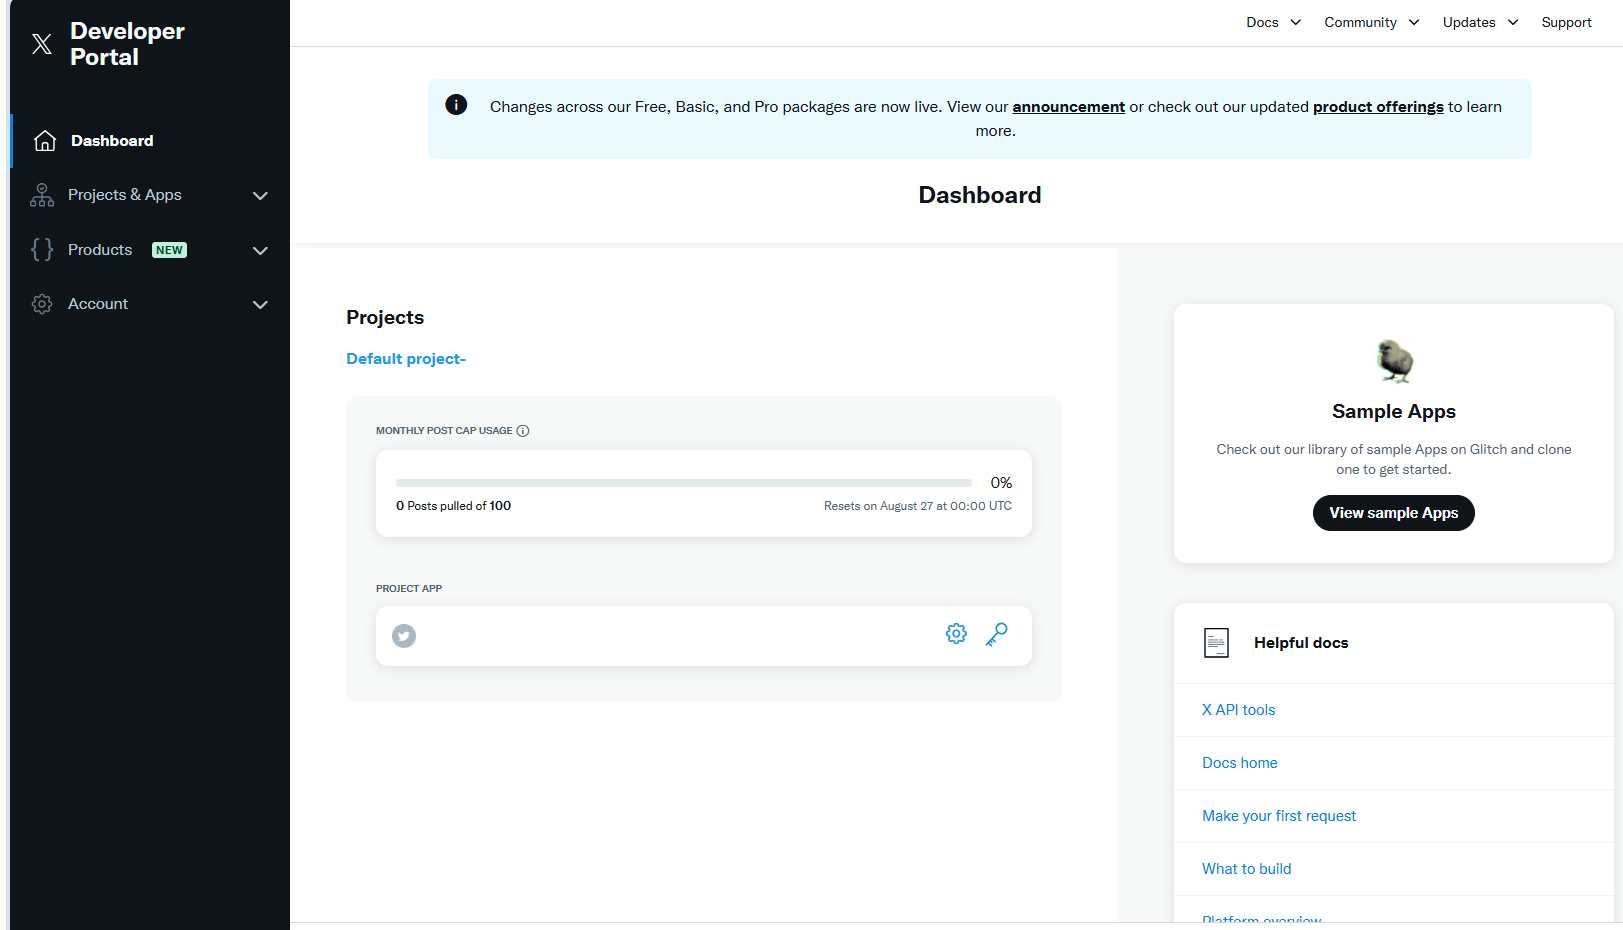Open the What to build link

click(x=1247, y=869)
